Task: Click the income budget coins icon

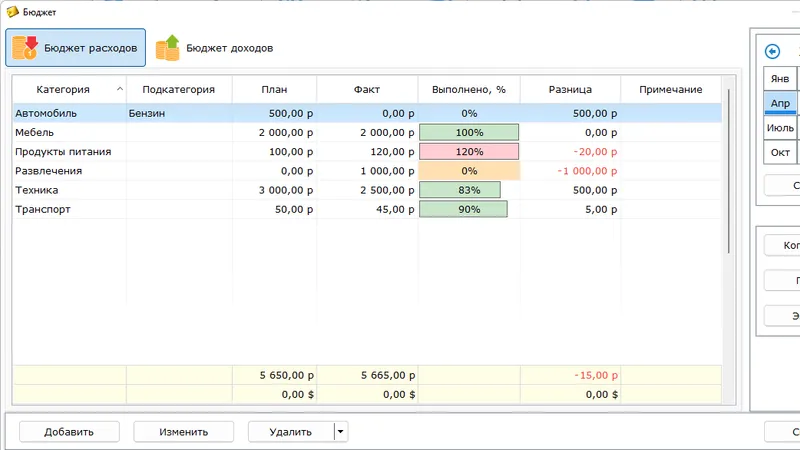Action: pyautogui.click(x=168, y=47)
